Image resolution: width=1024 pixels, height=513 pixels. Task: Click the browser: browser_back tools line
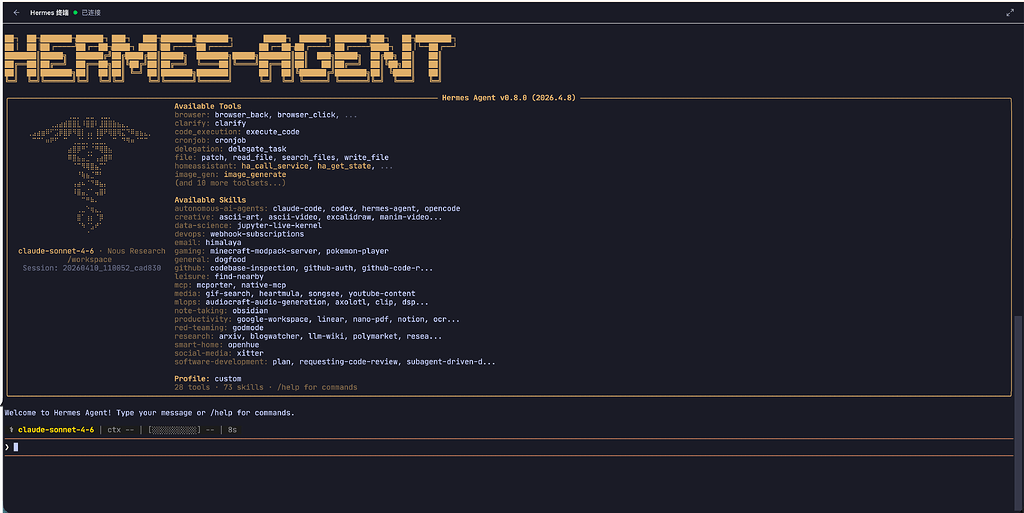(266, 115)
